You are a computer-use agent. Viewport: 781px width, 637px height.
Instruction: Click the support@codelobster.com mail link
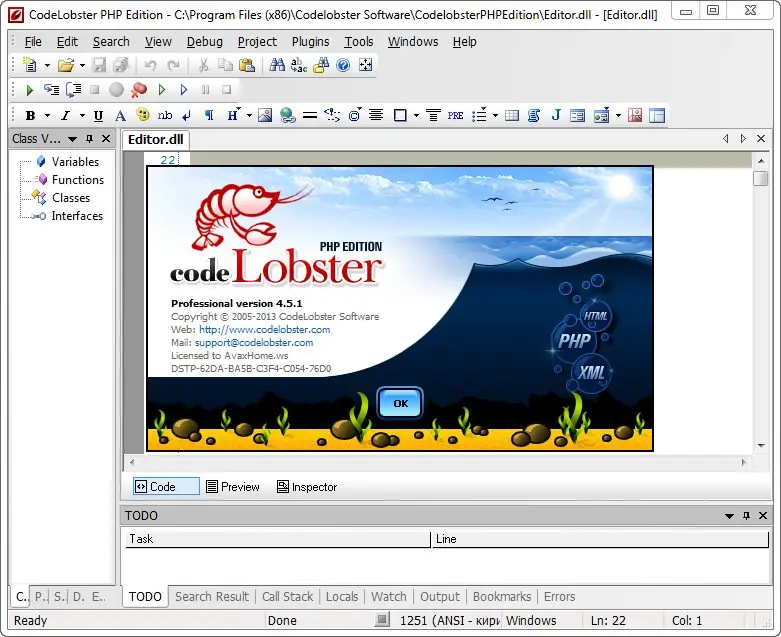point(254,343)
